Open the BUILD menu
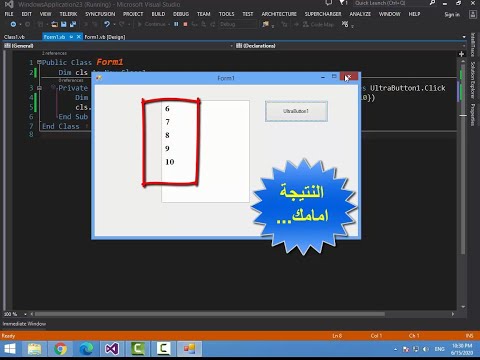Screen dimensions: 480x360 tap(158, 14)
